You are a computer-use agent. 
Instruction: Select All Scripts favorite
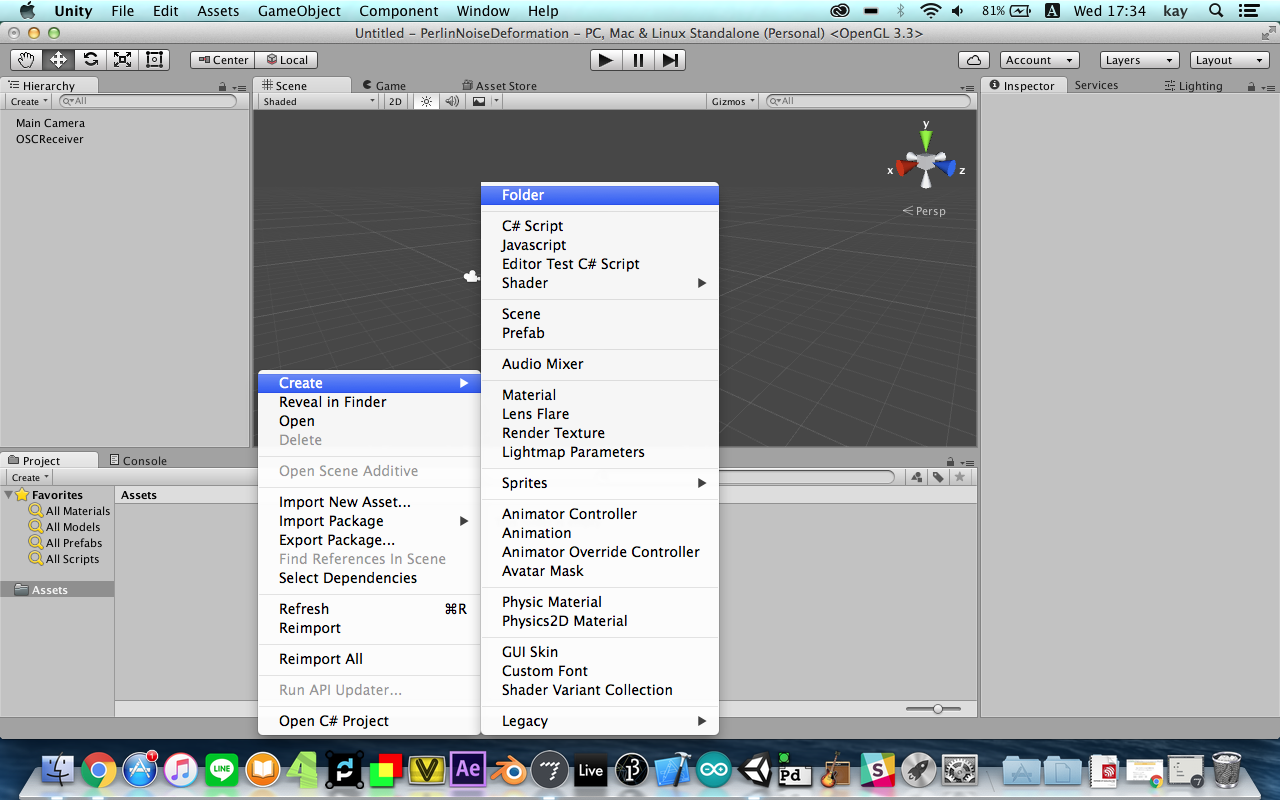click(64, 559)
